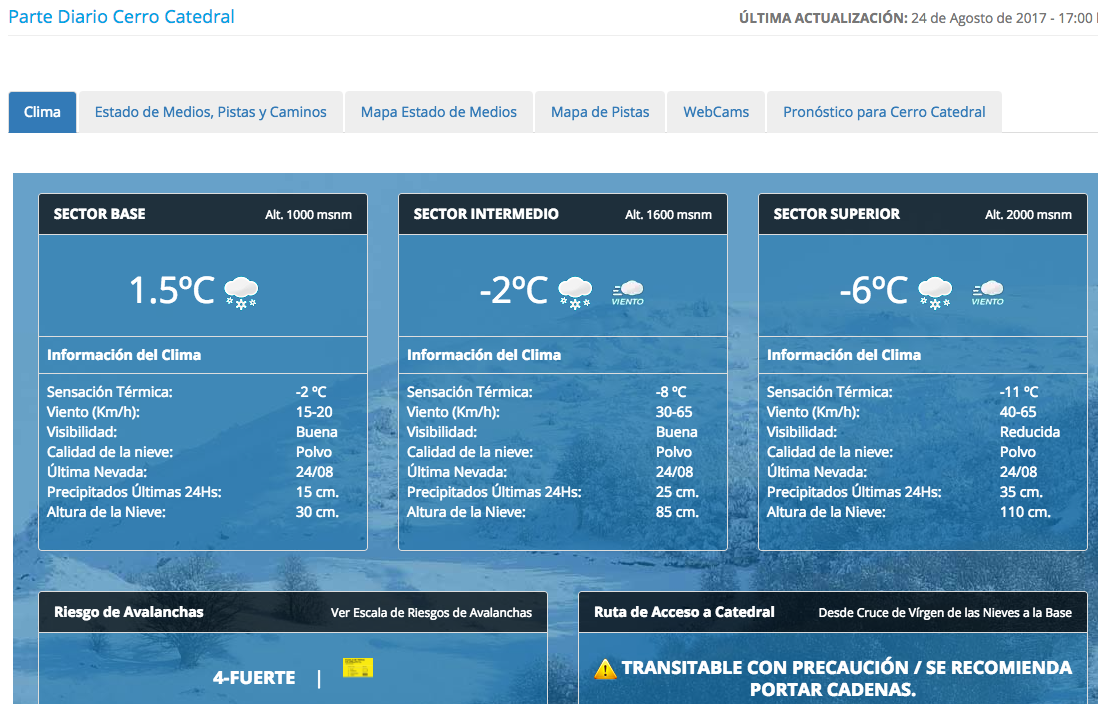
Task: Select the Clima tab
Action: (x=42, y=112)
